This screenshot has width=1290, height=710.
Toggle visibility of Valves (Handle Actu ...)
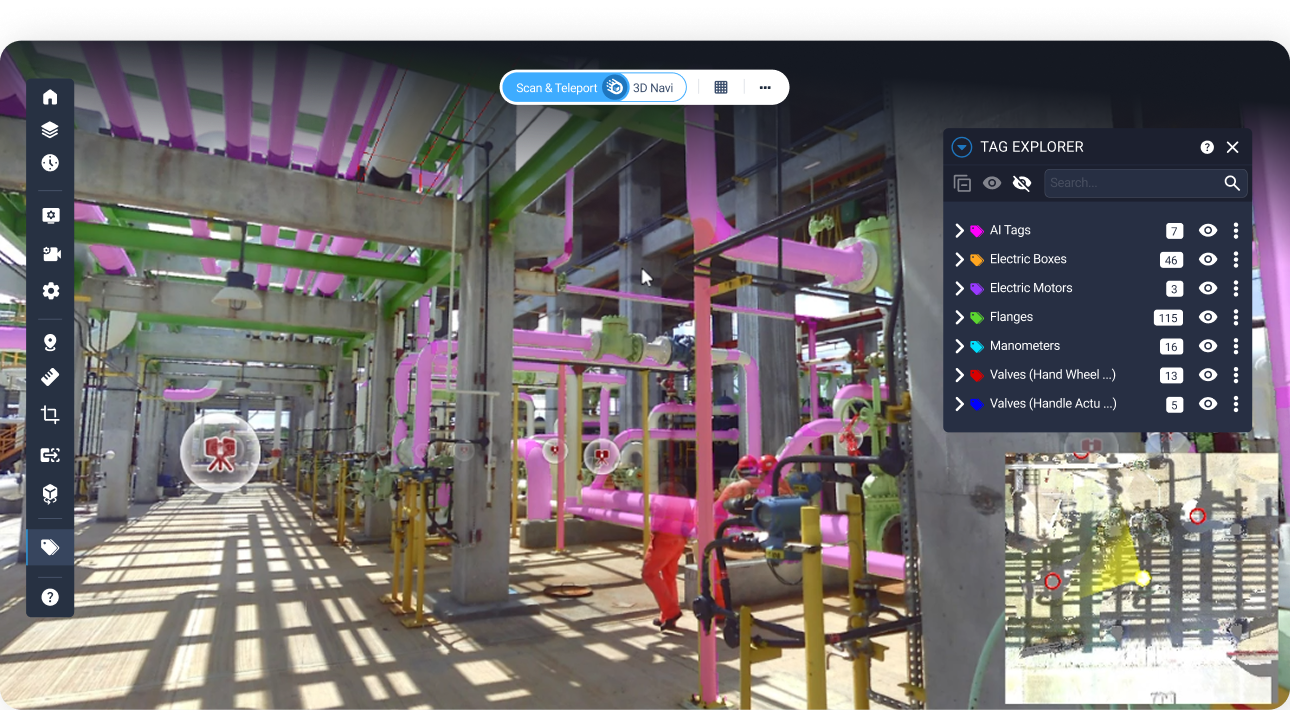pyautogui.click(x=1208, y=404)
